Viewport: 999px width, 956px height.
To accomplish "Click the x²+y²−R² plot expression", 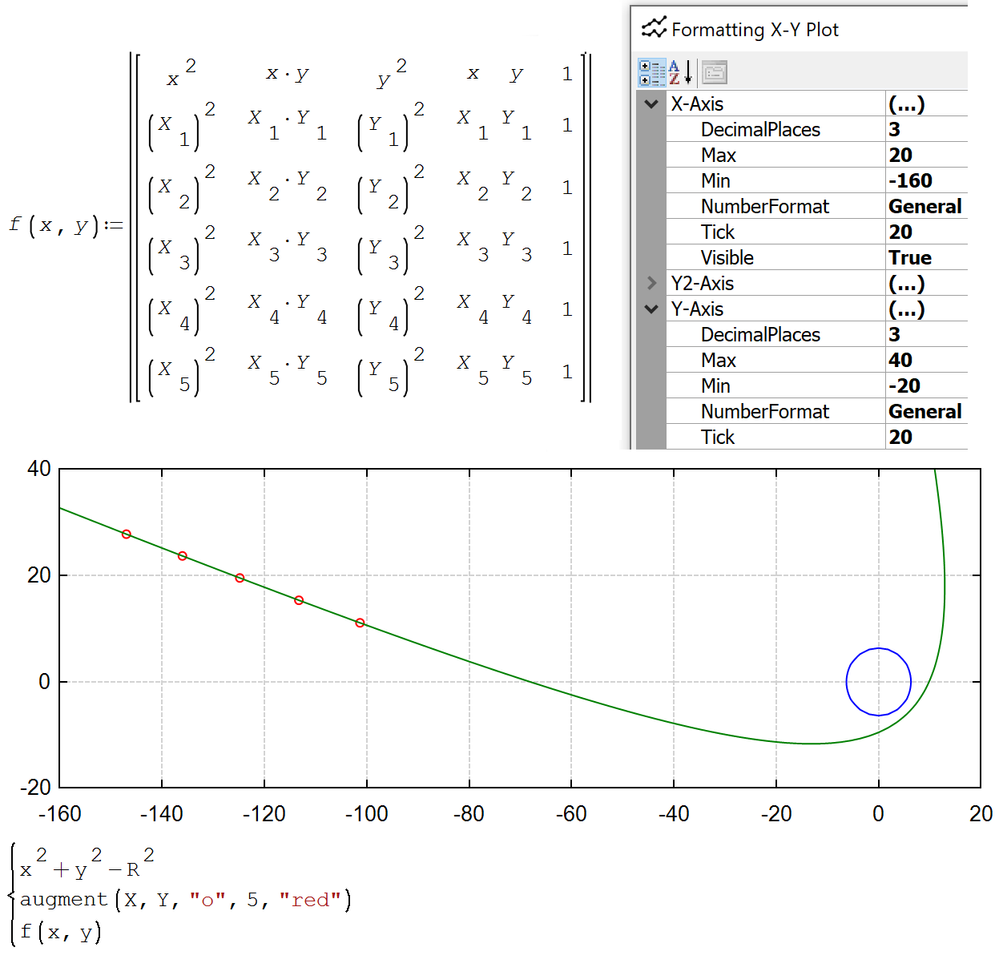I will [x=87, y=864].
